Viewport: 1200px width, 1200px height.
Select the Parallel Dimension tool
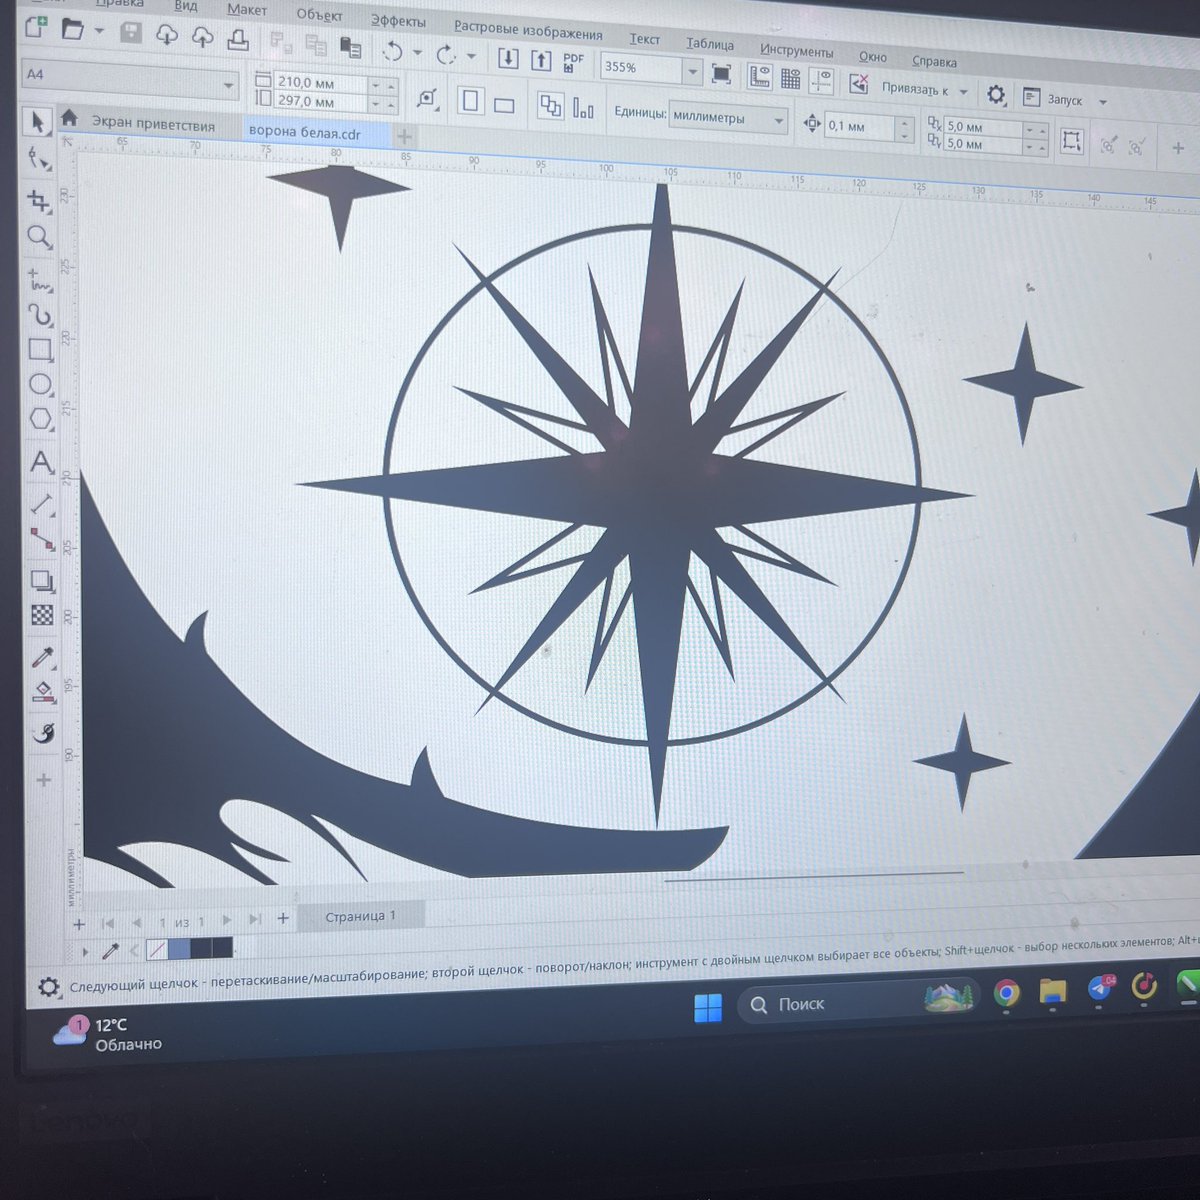pos(42,502)
